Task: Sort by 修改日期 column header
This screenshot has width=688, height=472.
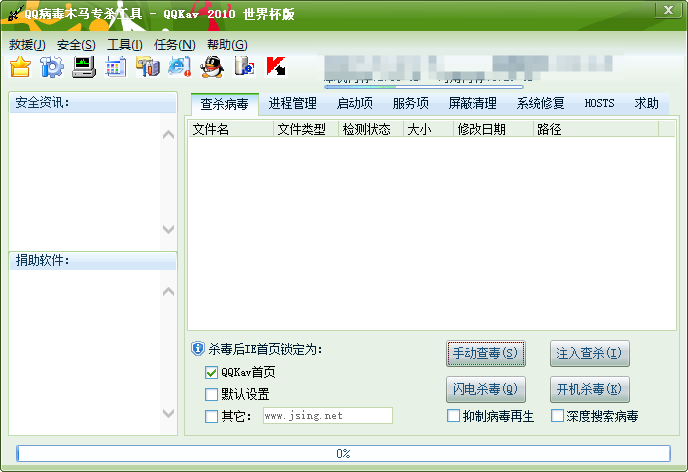Action: (494, 129)
